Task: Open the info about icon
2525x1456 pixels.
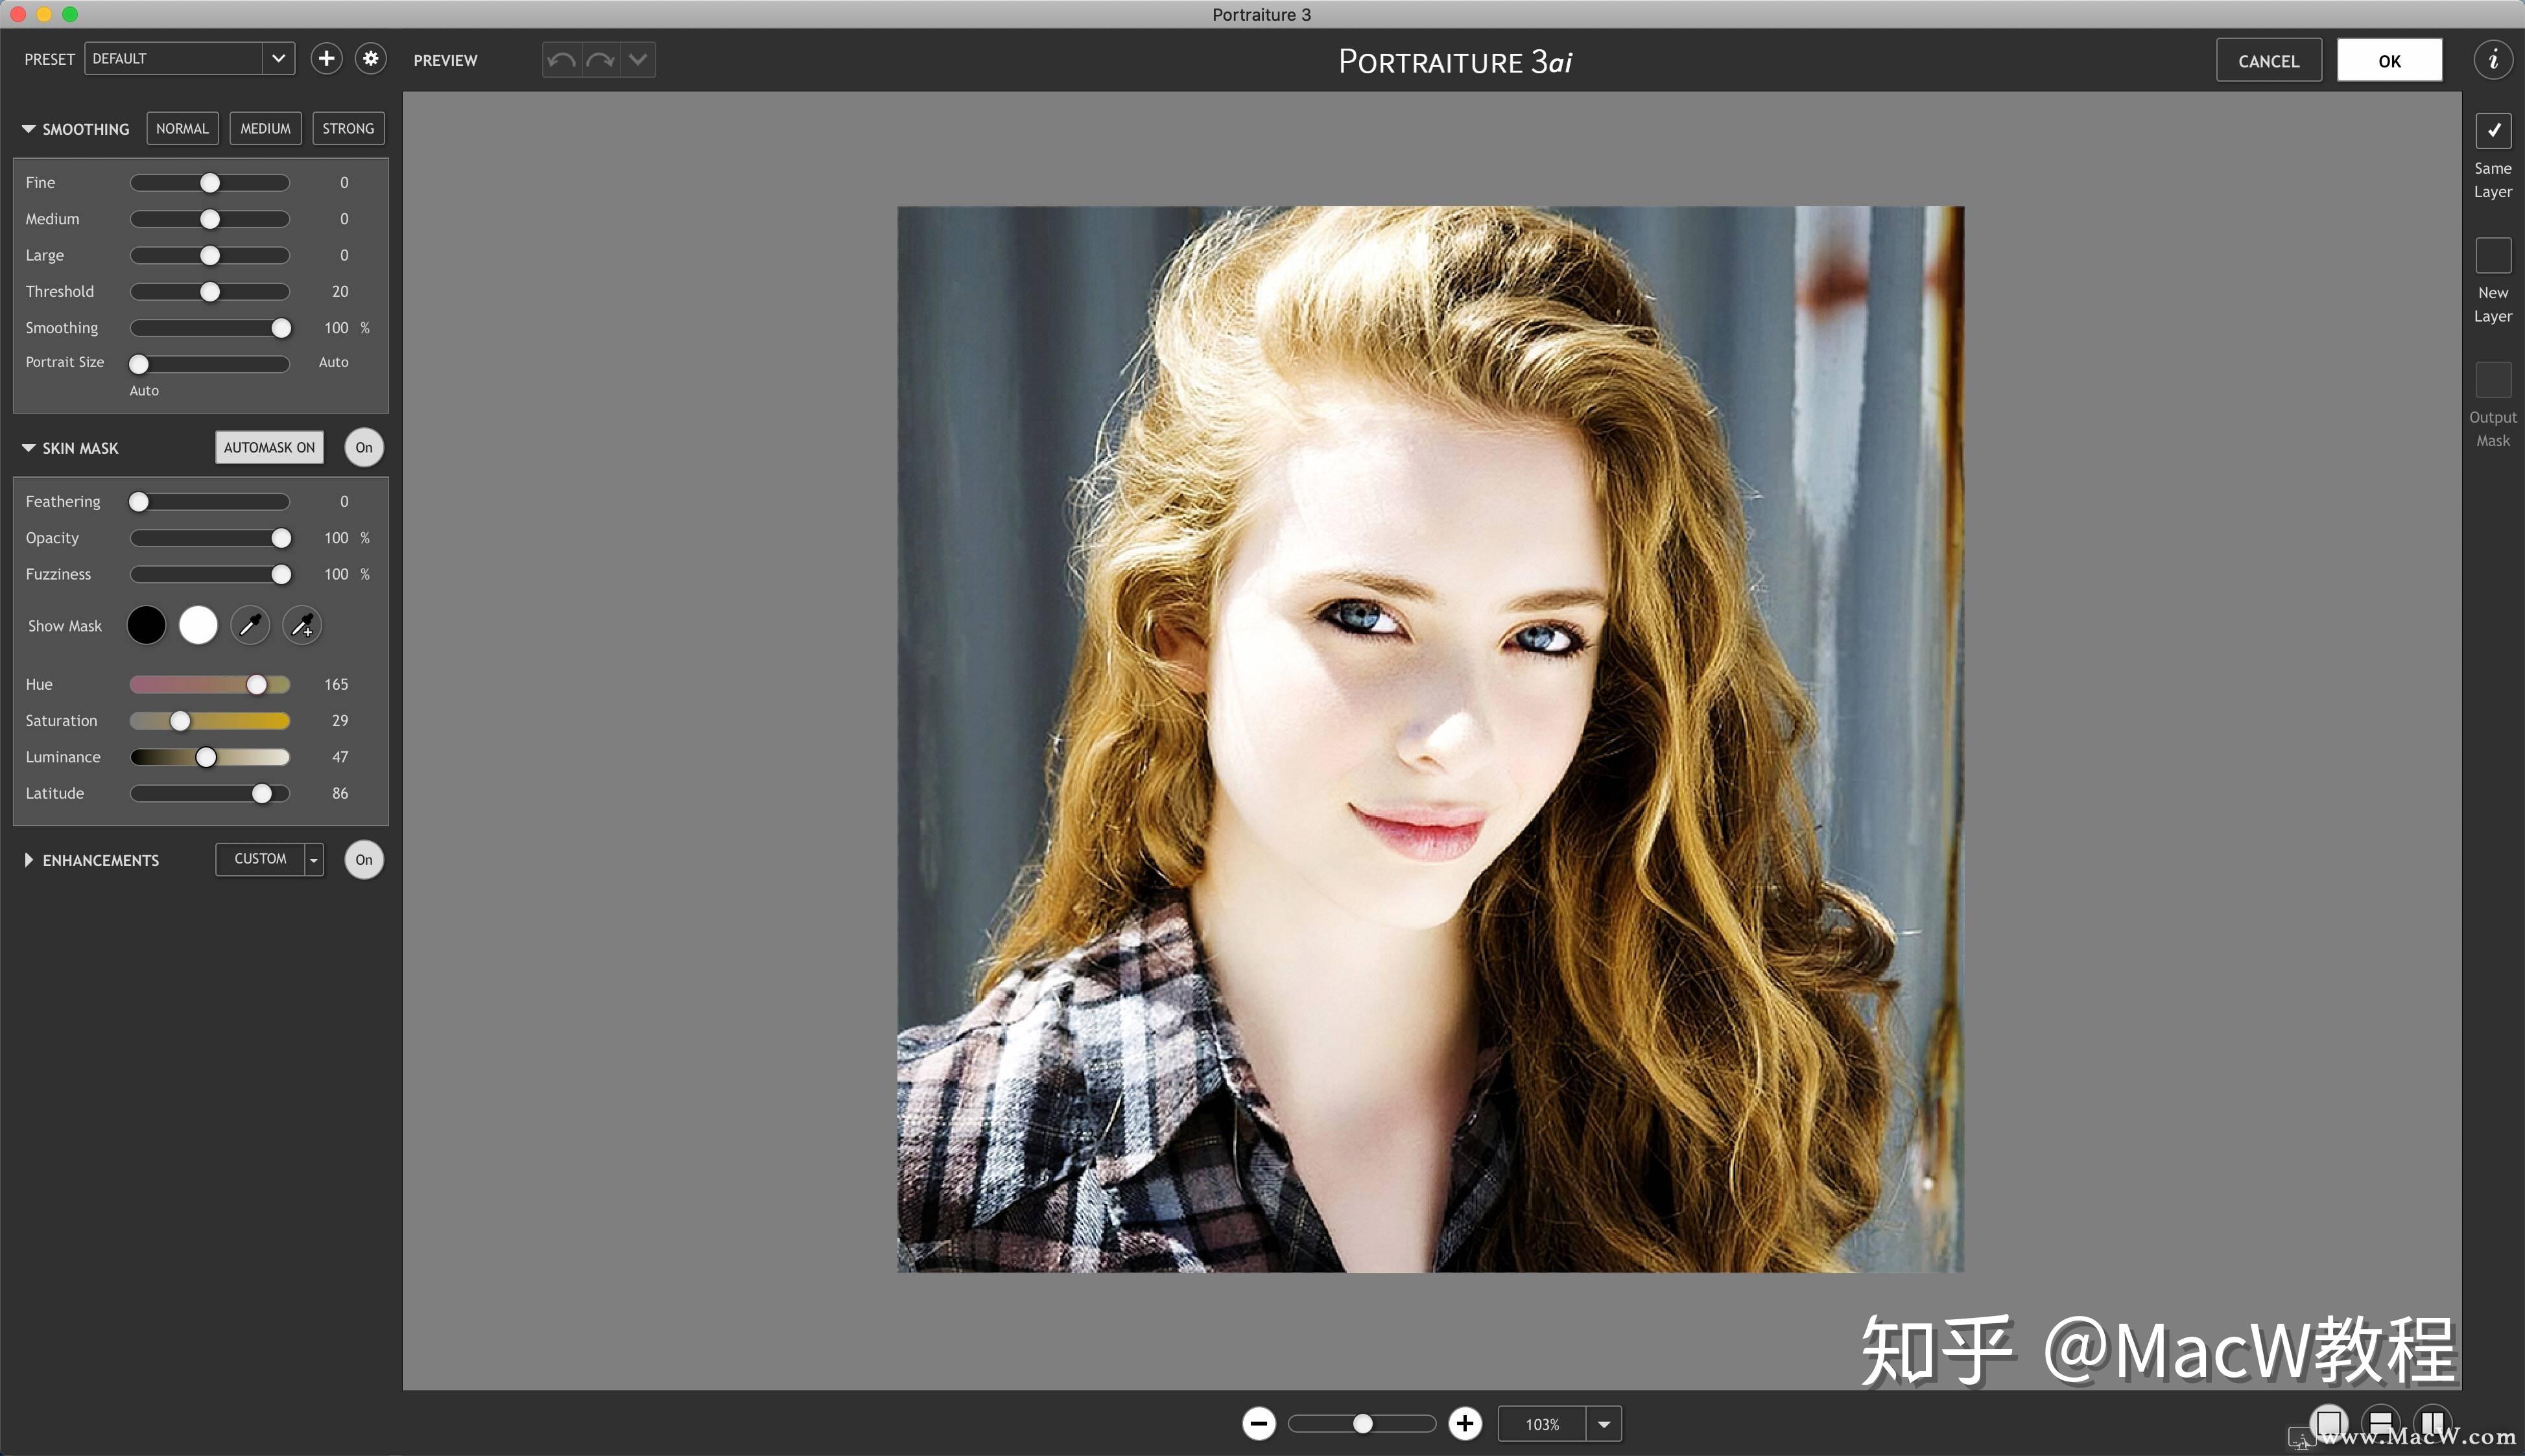Action: tap(2493, 60)
